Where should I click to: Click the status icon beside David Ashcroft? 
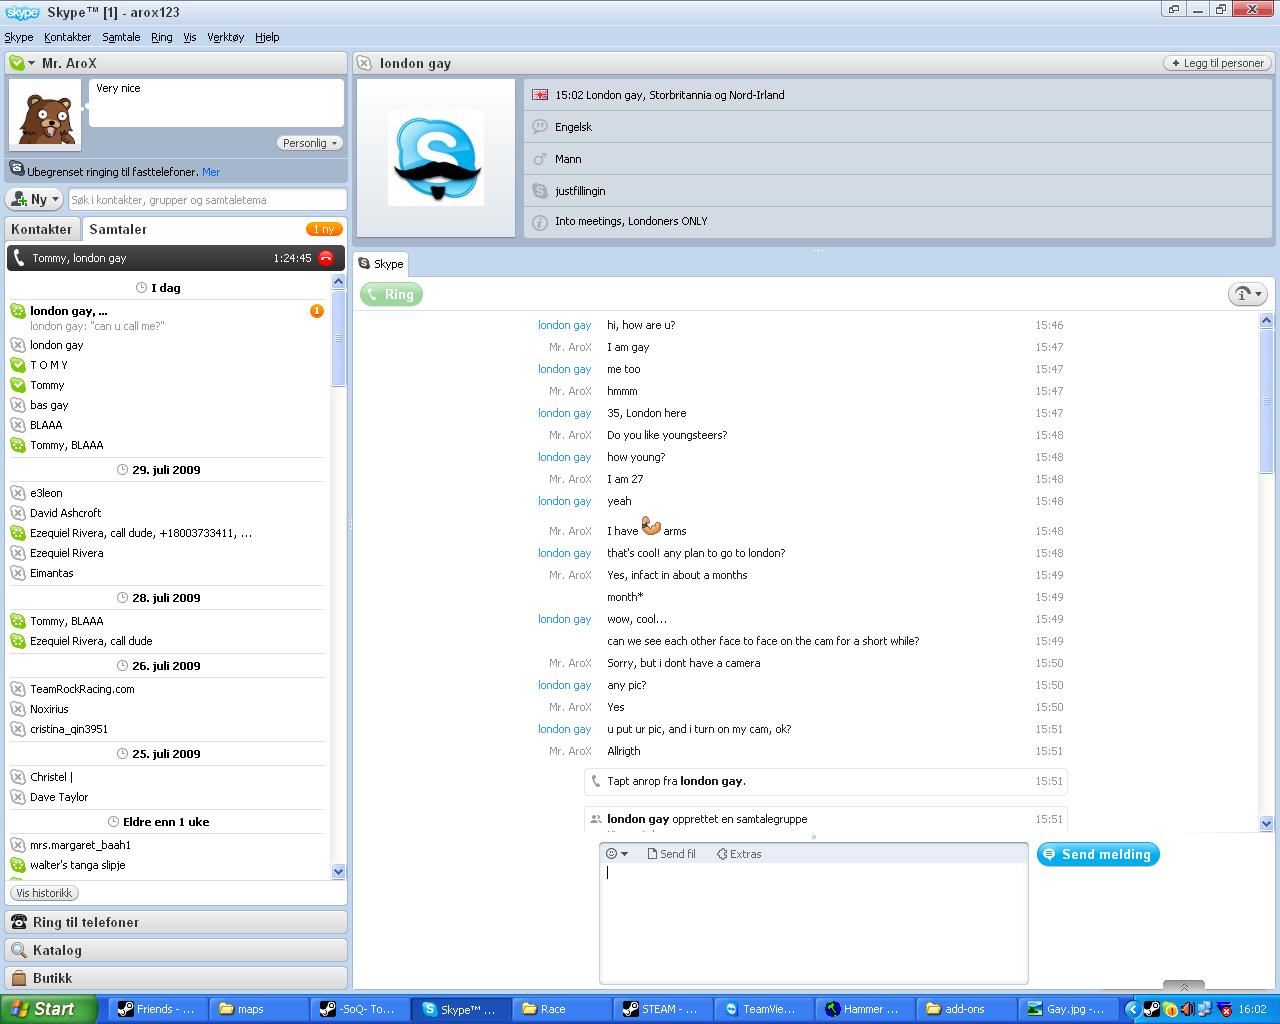click(x=18, y=513)
